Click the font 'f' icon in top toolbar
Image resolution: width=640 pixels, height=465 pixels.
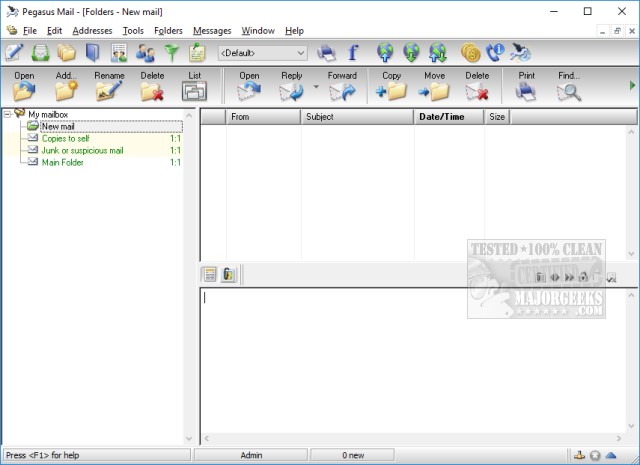[x=352, y=53]
